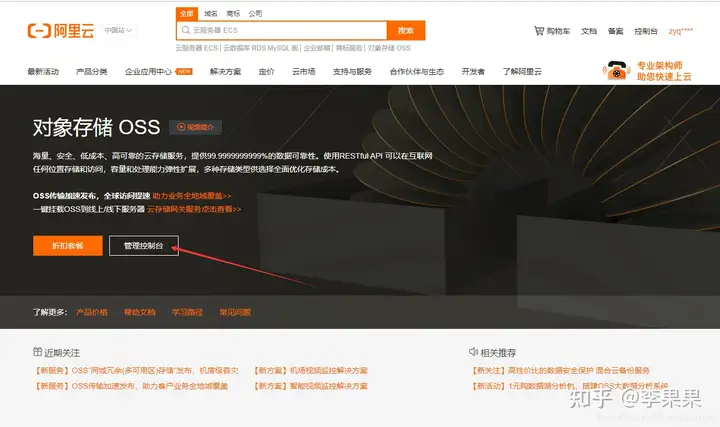
Task: Select the 域名 search tab
Action: pos(211,14)
